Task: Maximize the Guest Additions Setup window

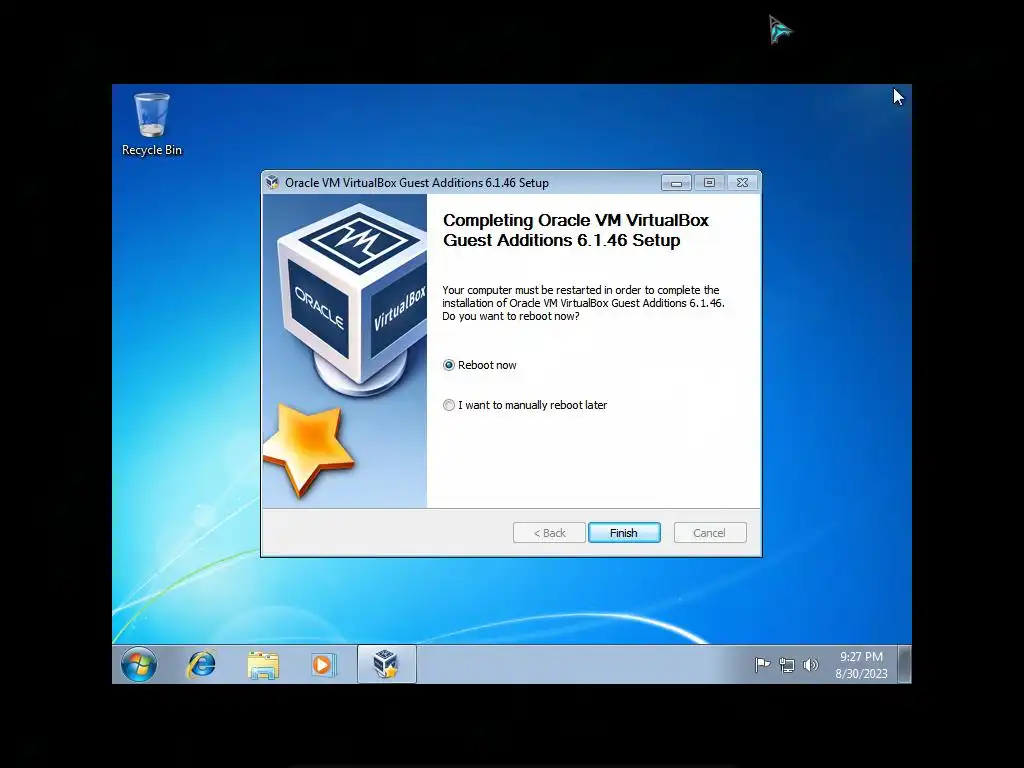Action: tap(709, 183)
